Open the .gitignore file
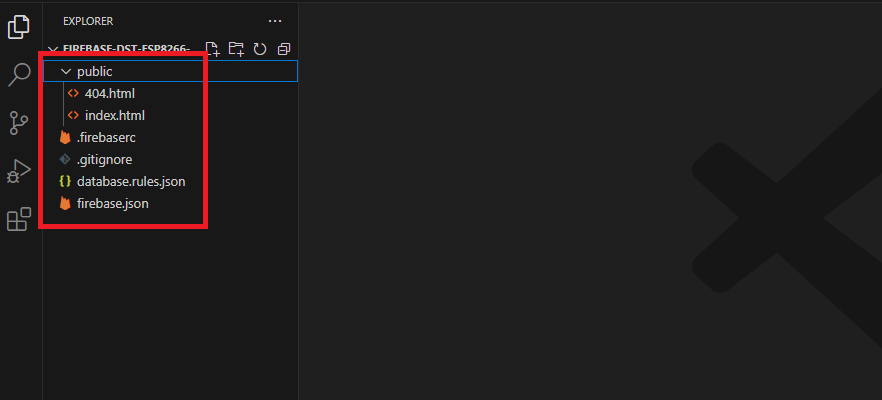This screenshot has width=882, height=400. coord(104,160)
